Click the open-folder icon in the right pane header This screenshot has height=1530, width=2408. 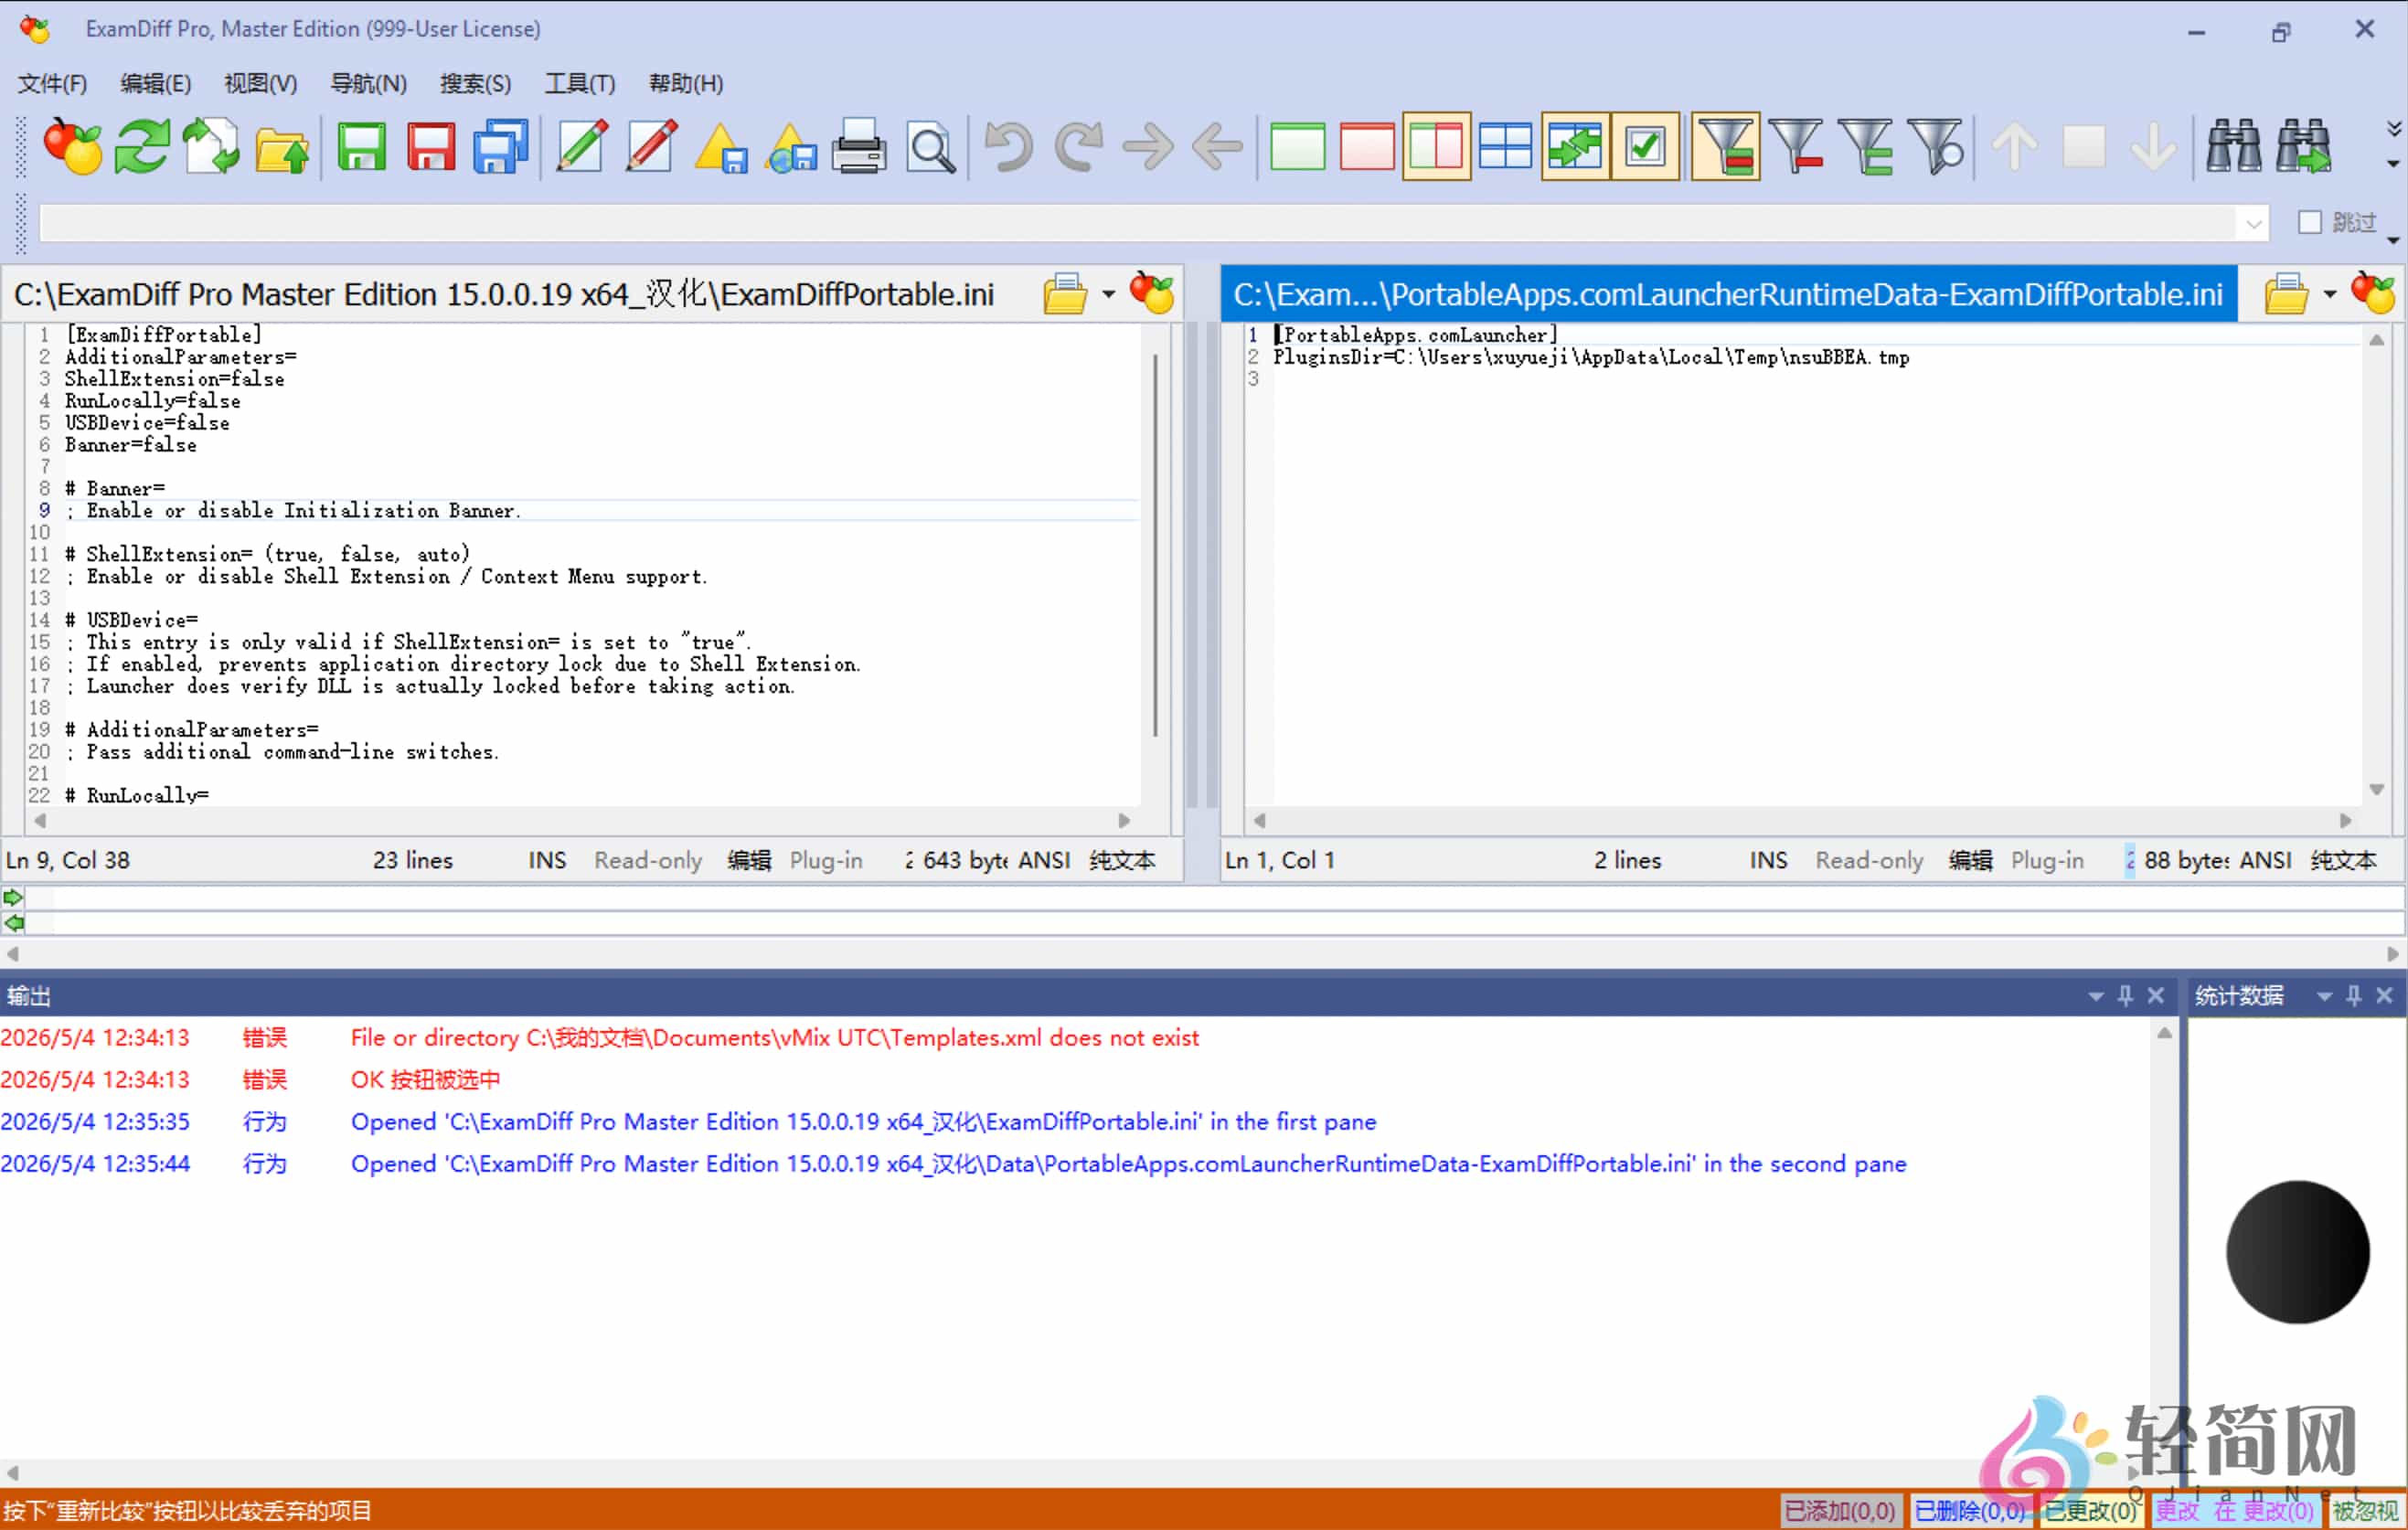tap(2286, 294)
